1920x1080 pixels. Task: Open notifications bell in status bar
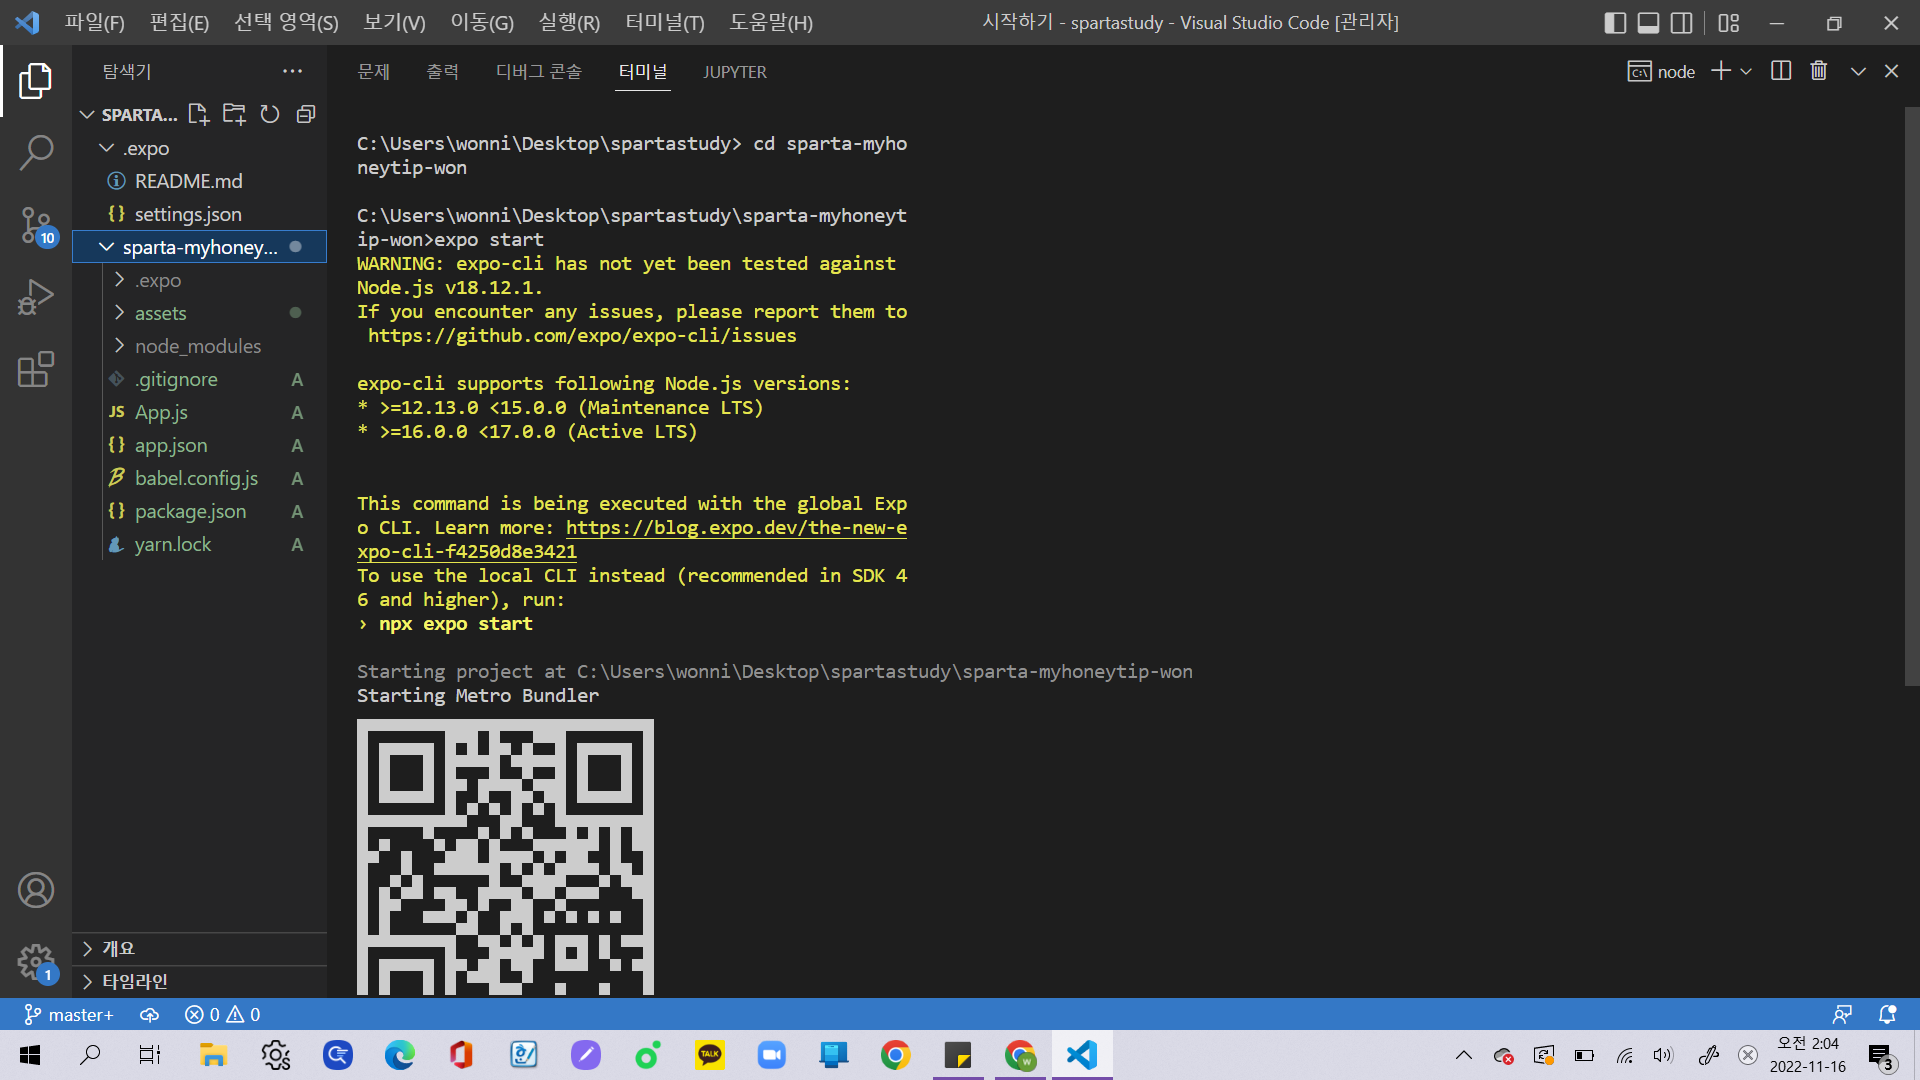coord(1887,1015)
